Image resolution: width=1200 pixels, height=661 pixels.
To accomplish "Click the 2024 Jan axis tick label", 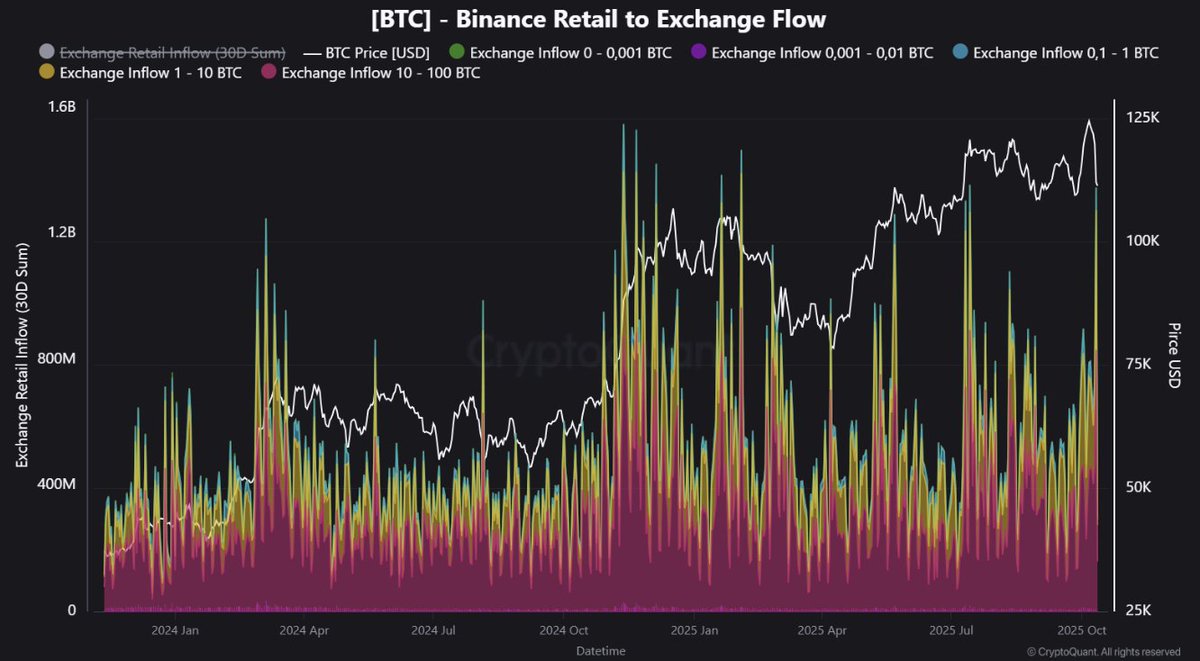I will tap(177, 630).
